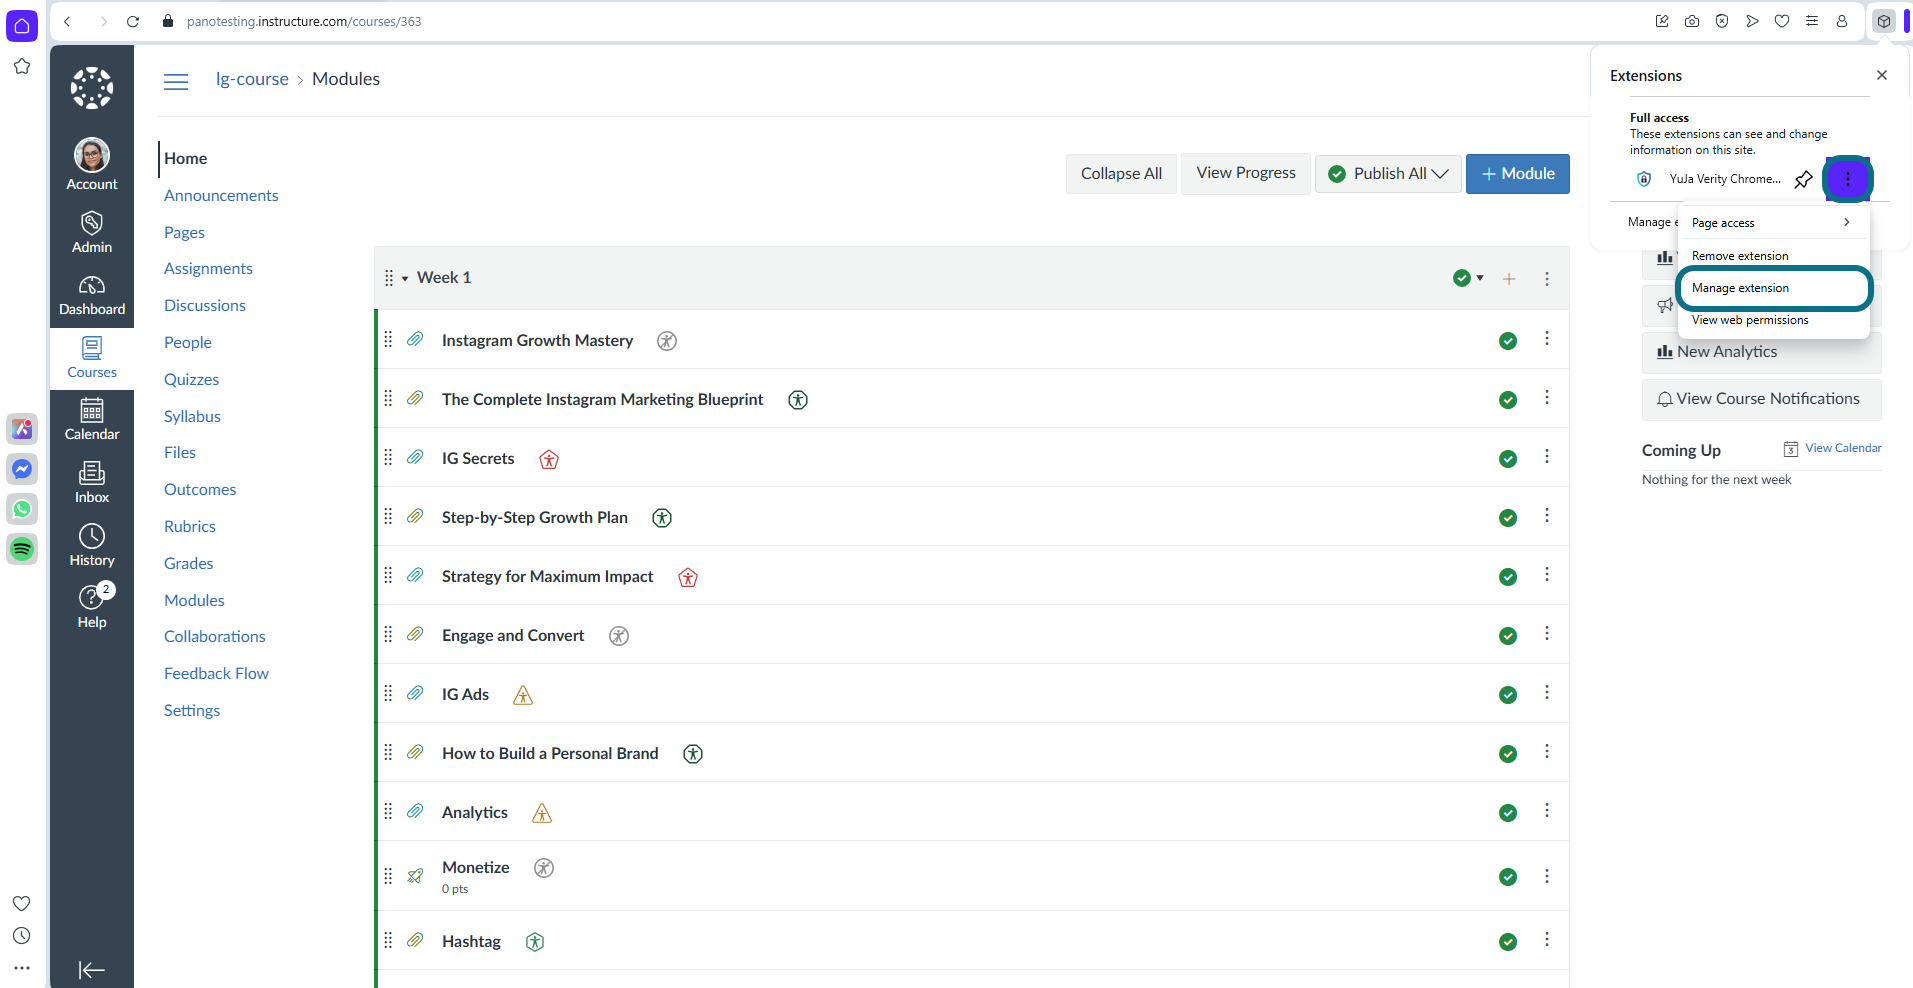
Task: Open Canvas Help with notifications
Action: tap(91, 606)
